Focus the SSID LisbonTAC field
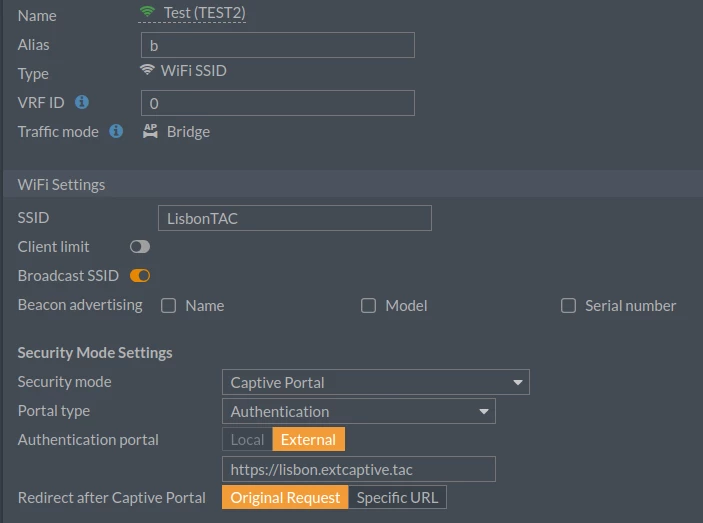Viewport: 703px width, 523px height. click(x=295, y=218)
